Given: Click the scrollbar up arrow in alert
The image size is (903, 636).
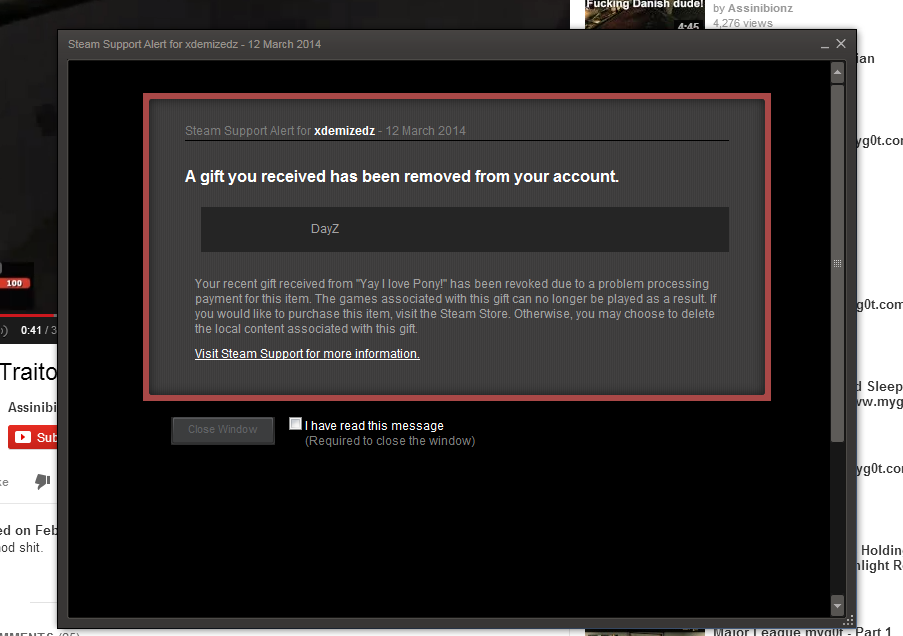Looking at the screenshot, I should [x=837, y=72].
